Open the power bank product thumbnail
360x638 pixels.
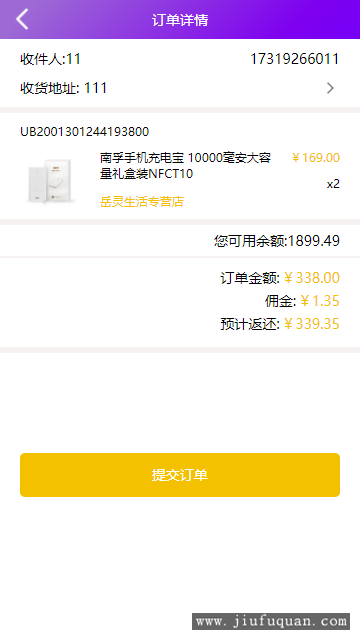pos(51,180)
